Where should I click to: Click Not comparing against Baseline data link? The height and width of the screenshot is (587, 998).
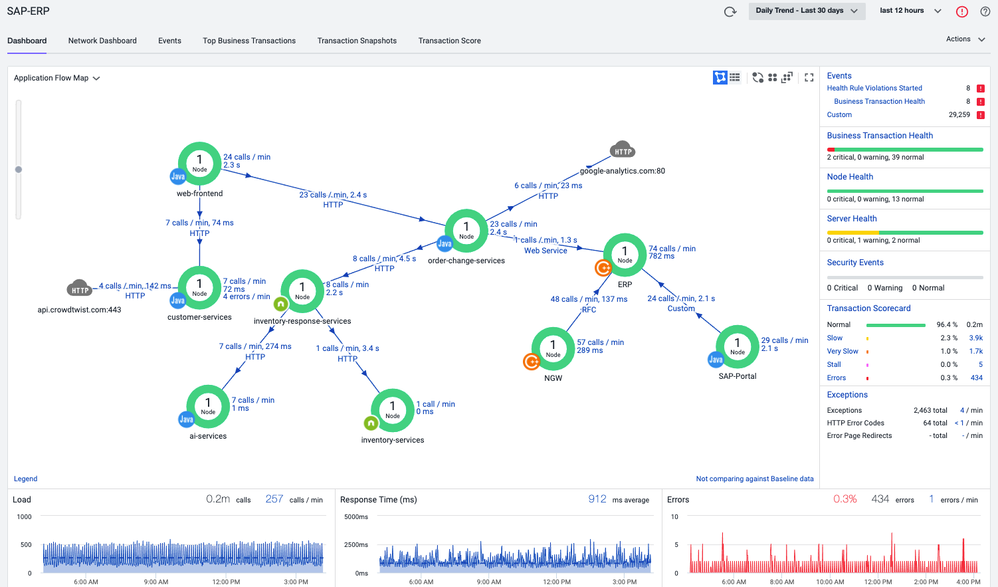(x=755, y=479)
